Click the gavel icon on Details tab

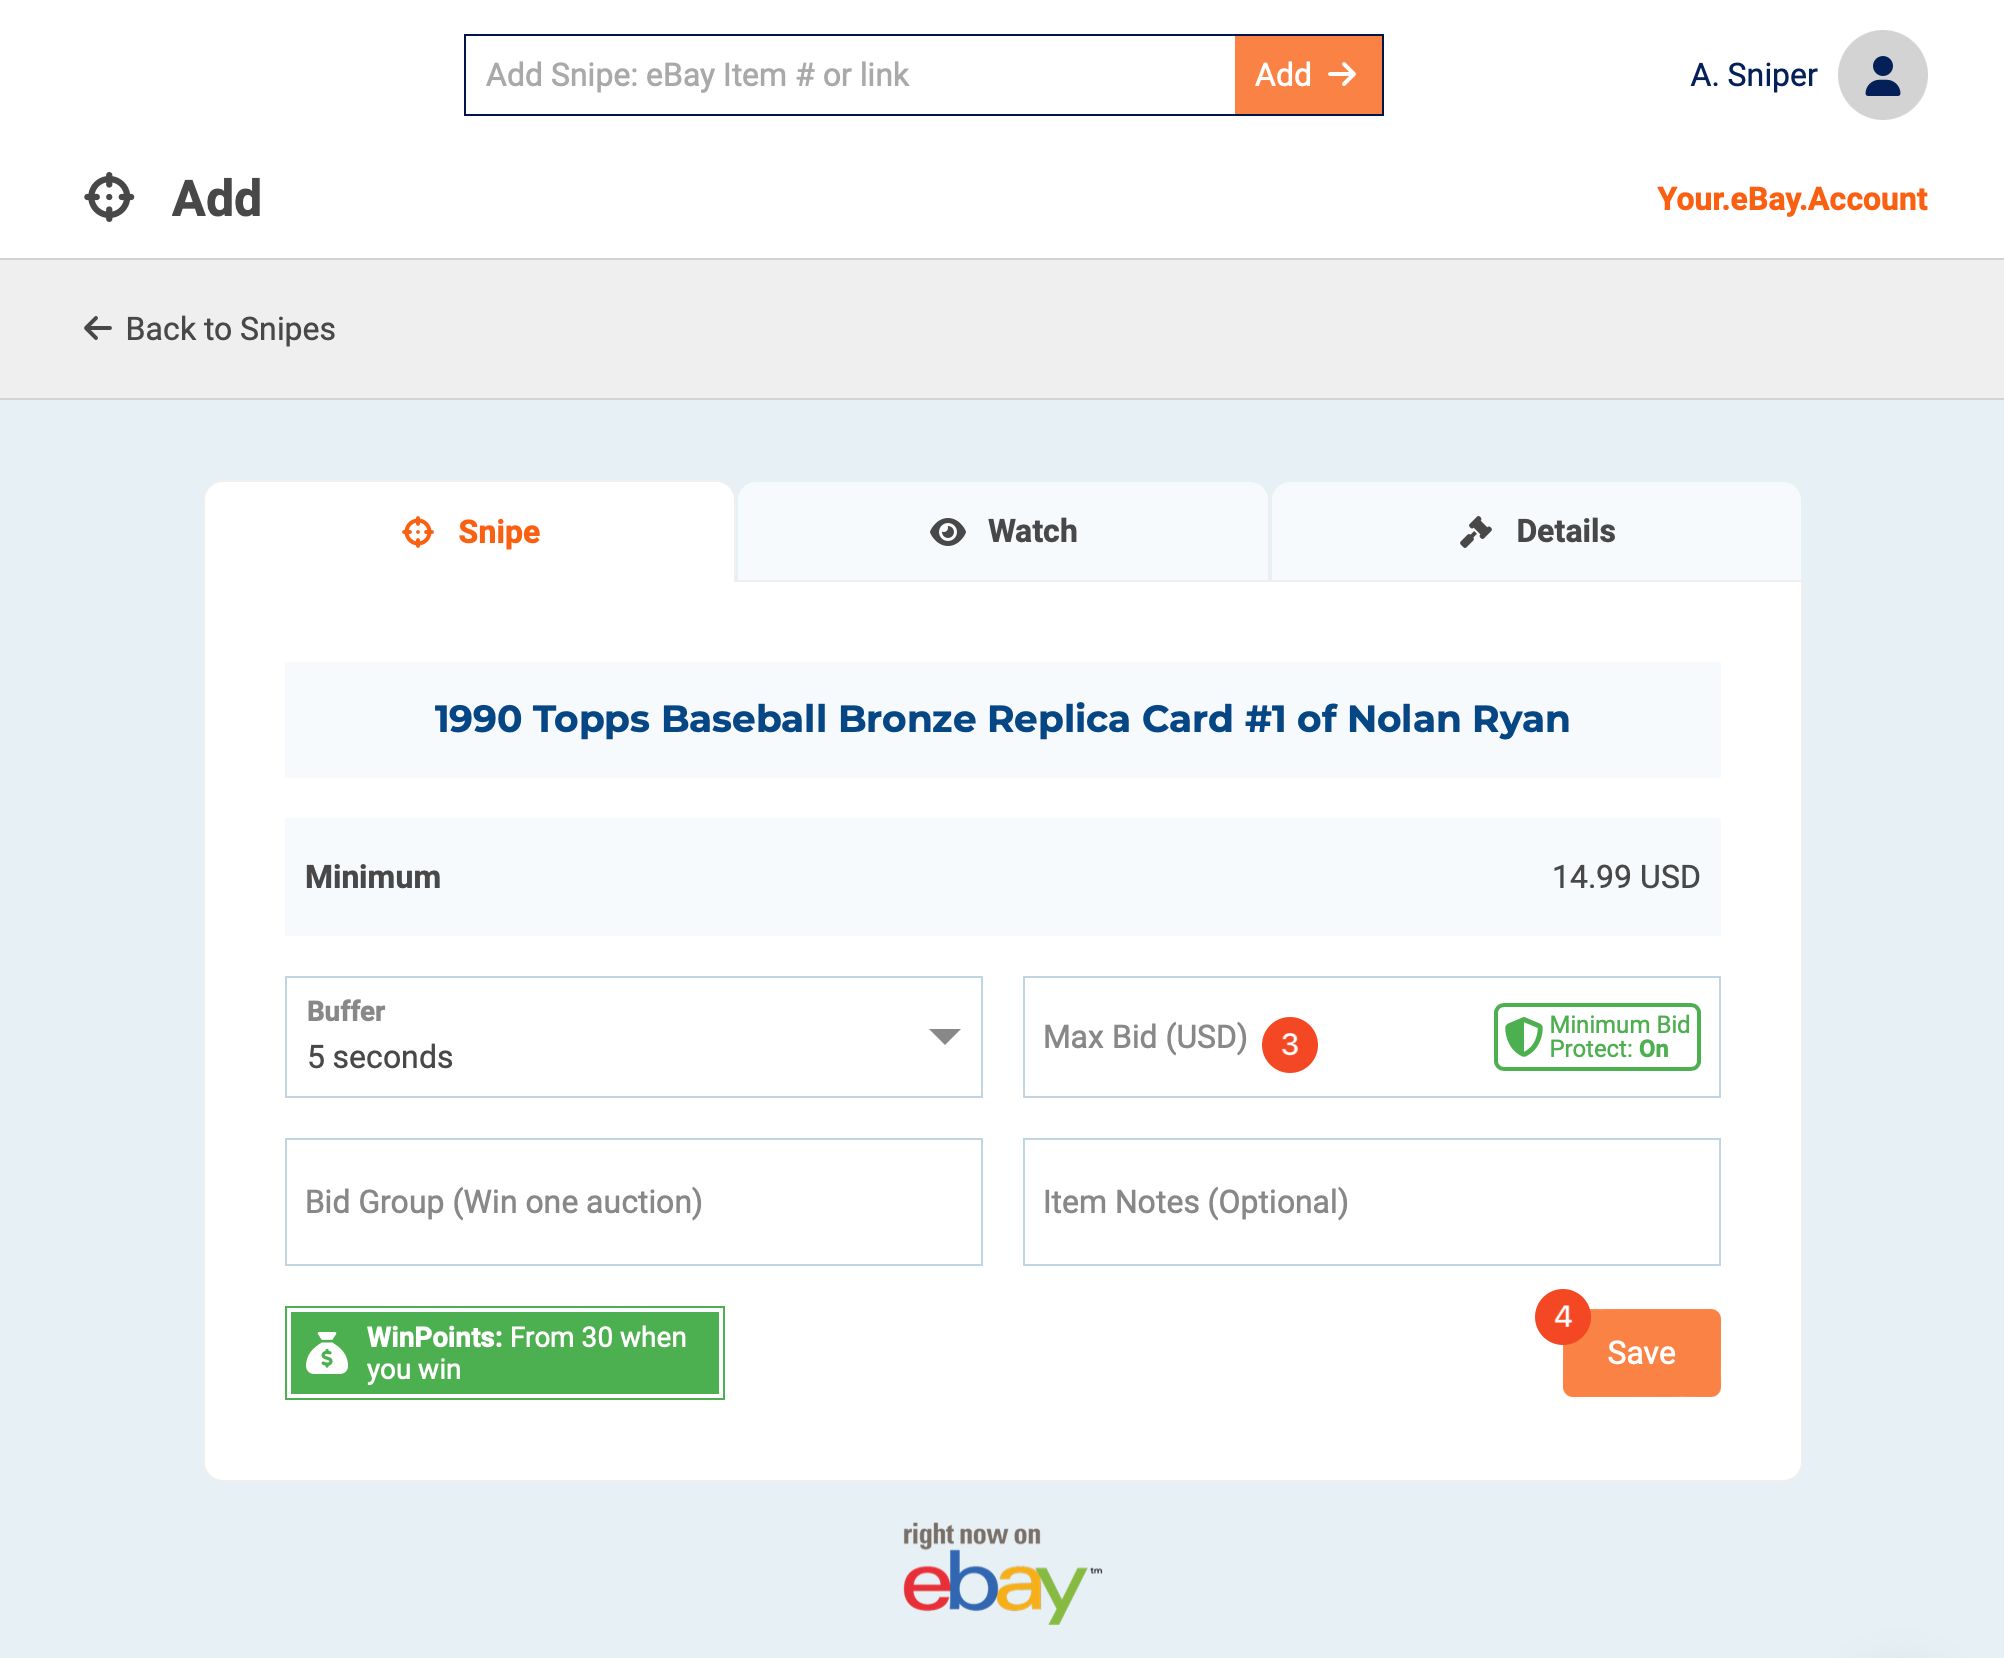1475,532
